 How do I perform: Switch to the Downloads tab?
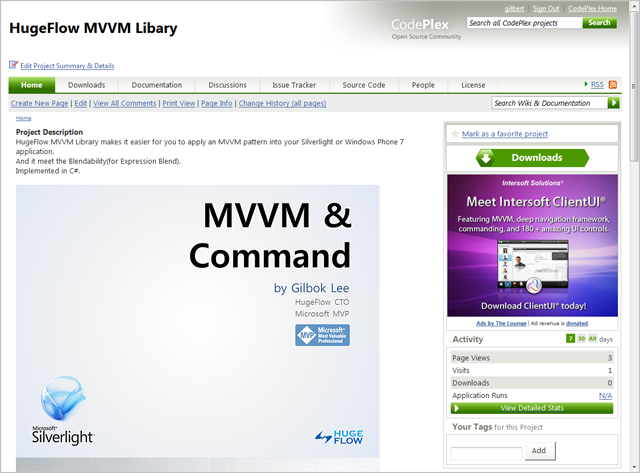87,85
